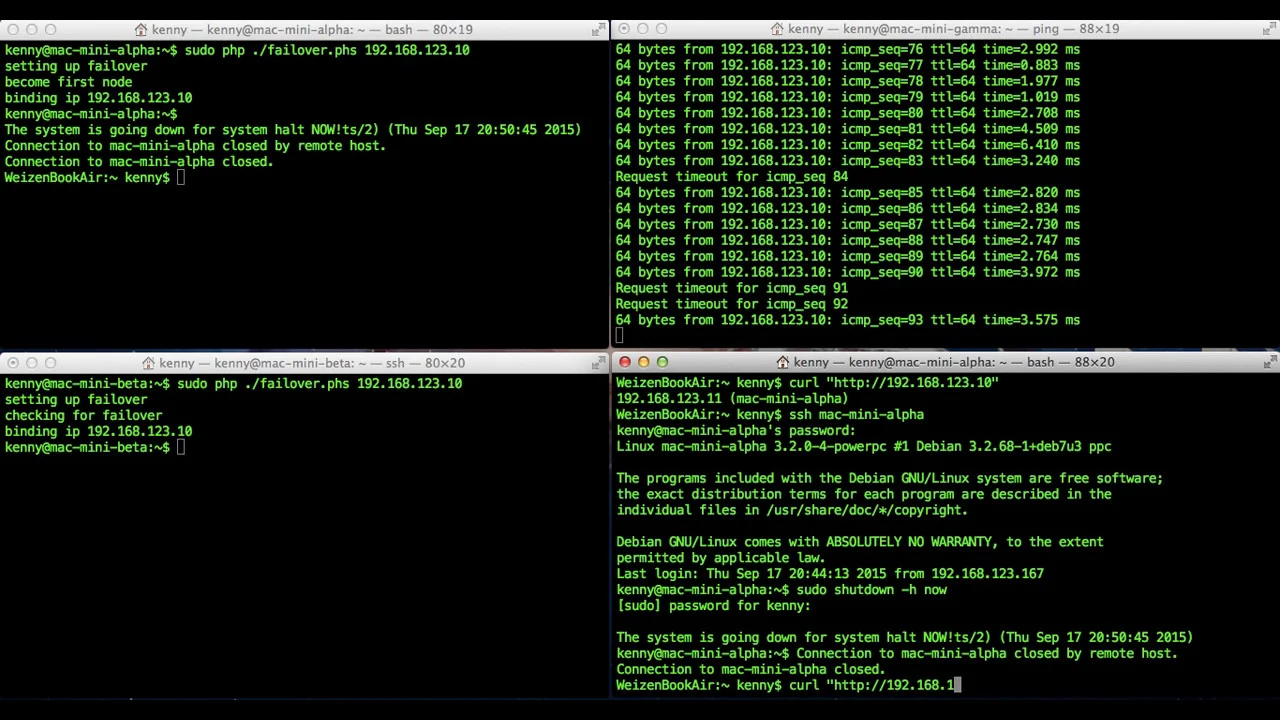Click the ping reply line with icmp_seq=85

coord(847,192)
